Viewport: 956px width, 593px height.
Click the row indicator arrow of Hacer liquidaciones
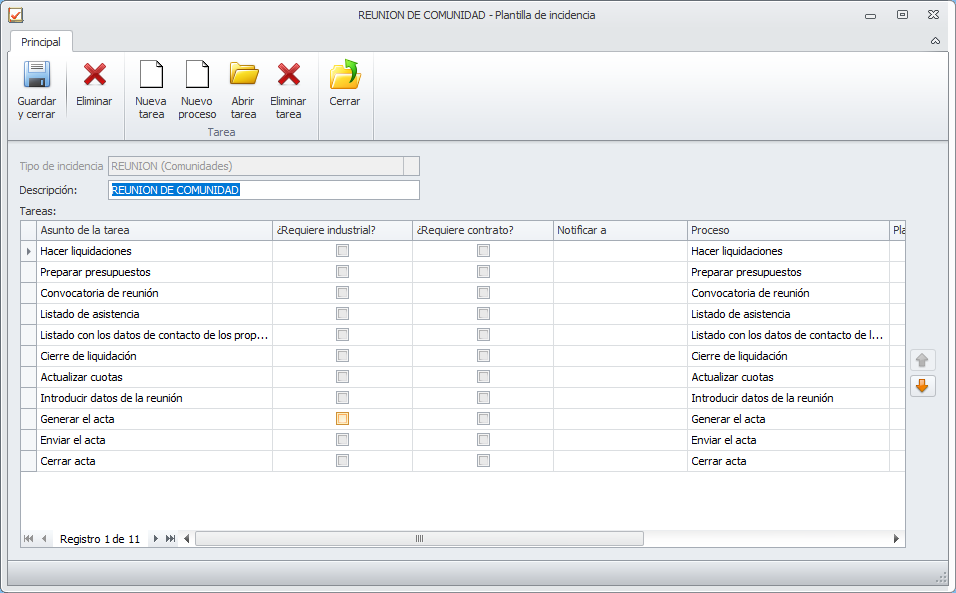(29, 251)
